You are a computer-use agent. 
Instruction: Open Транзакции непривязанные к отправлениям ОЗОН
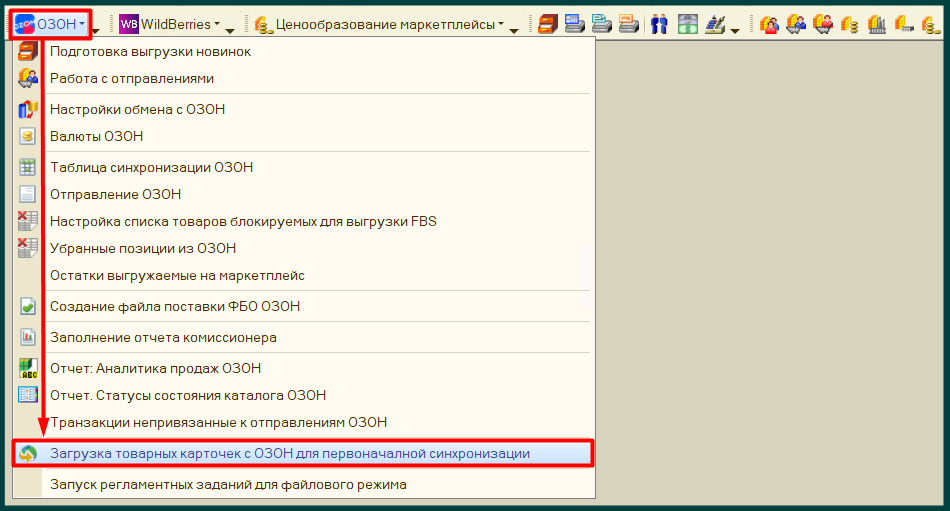(x=304, y=422)
